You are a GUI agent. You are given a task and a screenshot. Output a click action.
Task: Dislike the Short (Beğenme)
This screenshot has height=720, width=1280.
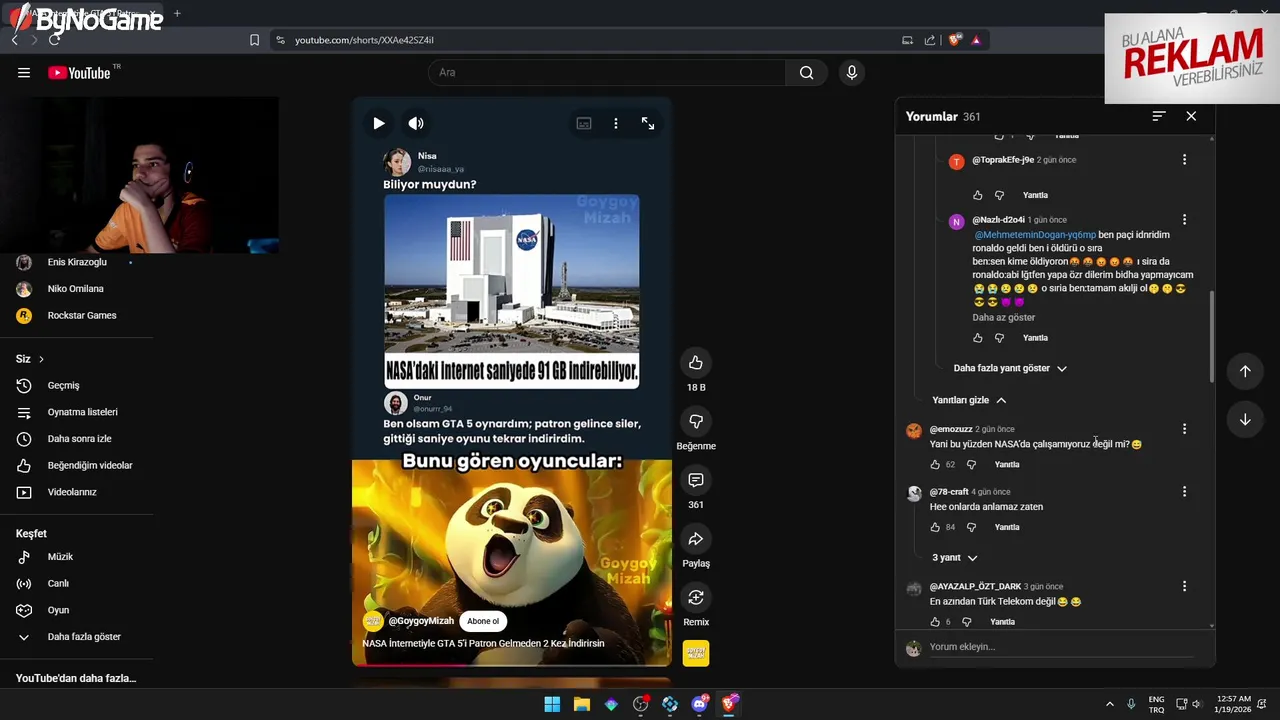pyautogui.click(x=696, y=421)
